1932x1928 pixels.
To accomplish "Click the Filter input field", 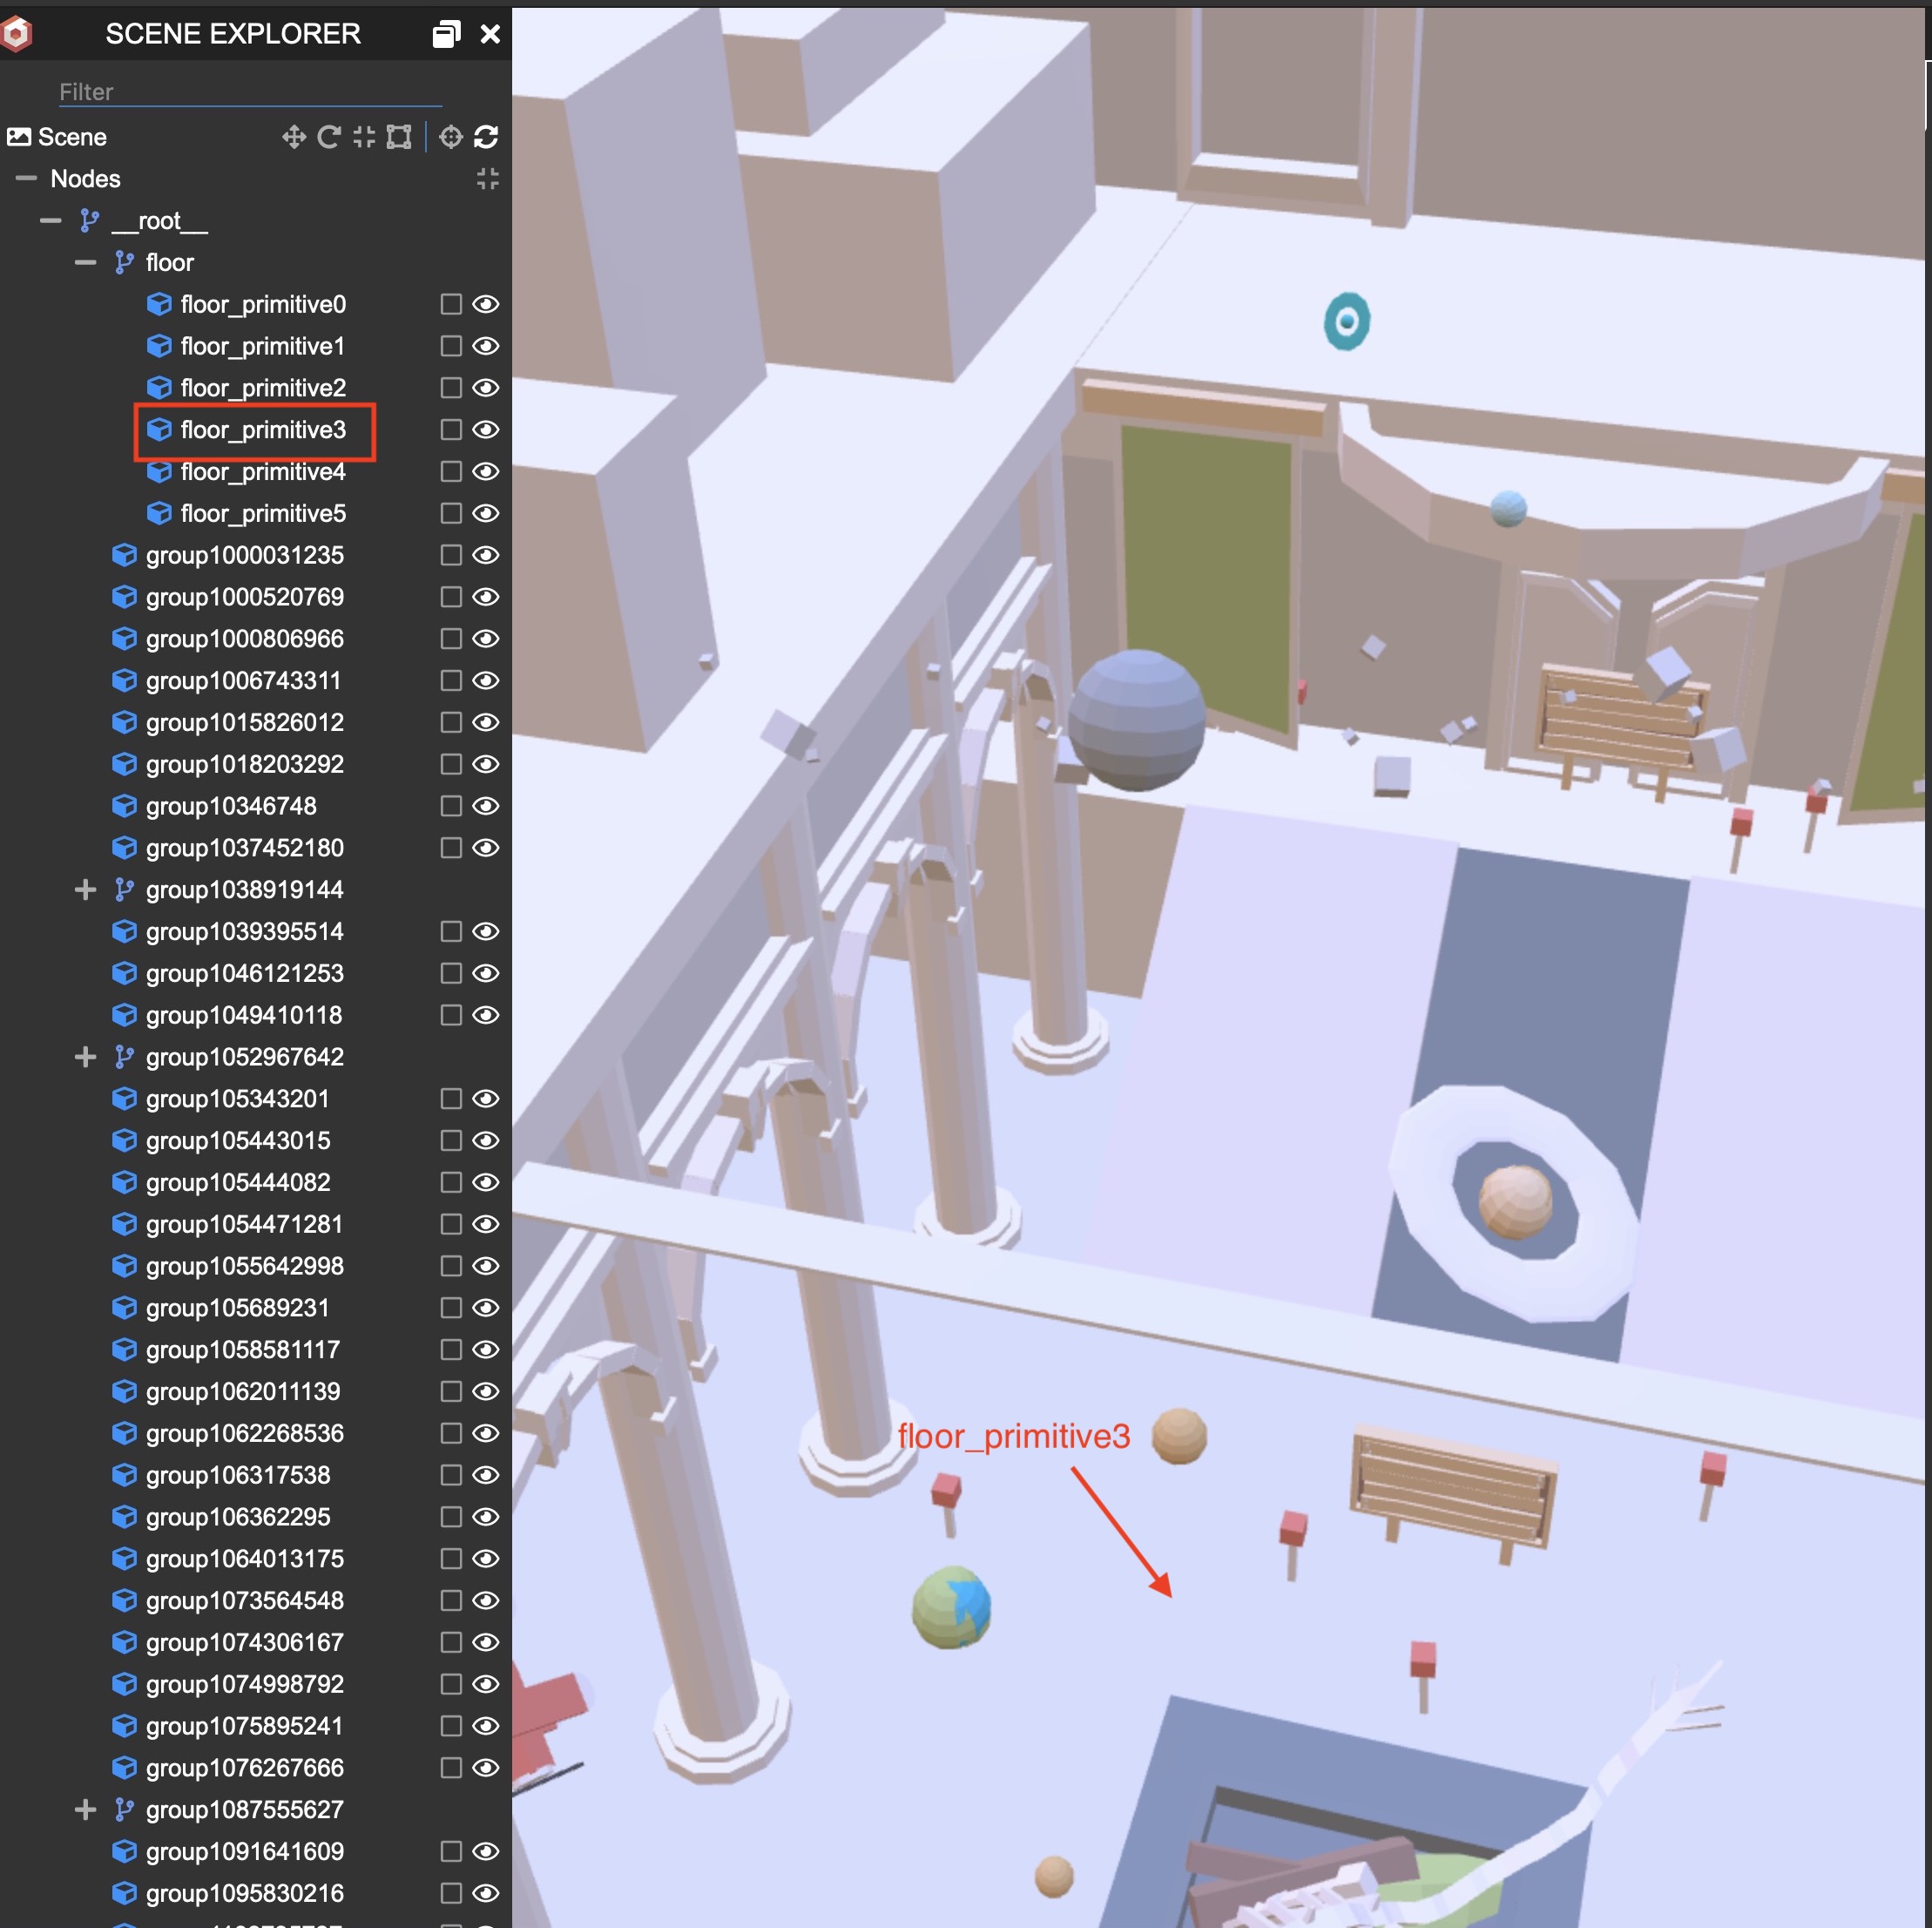I will coord(250,92).
